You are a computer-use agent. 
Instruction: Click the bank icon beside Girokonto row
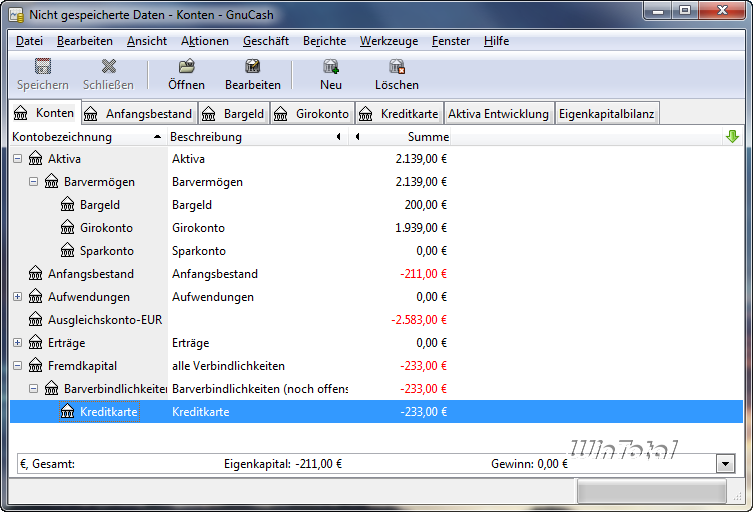[x=67, y=227]
